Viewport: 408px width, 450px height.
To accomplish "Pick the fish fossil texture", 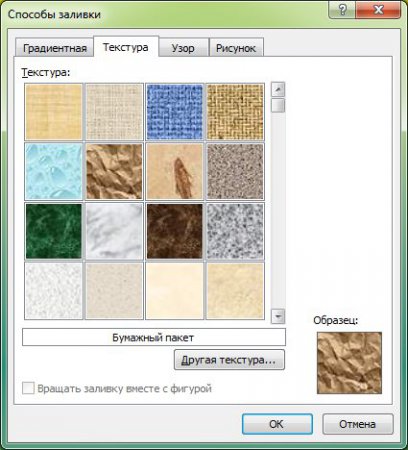I will coord(175,171).
